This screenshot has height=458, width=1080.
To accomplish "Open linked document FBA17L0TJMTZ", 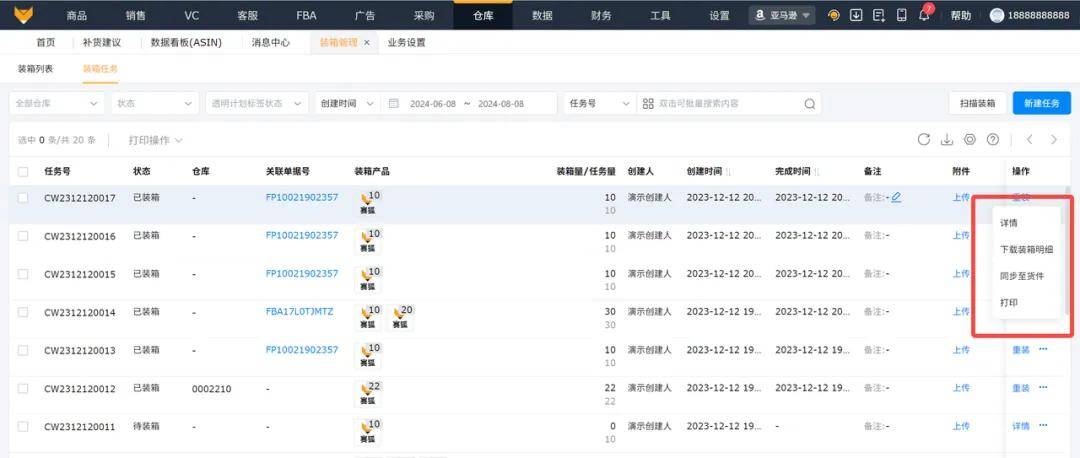I will [x=299, y=311].
